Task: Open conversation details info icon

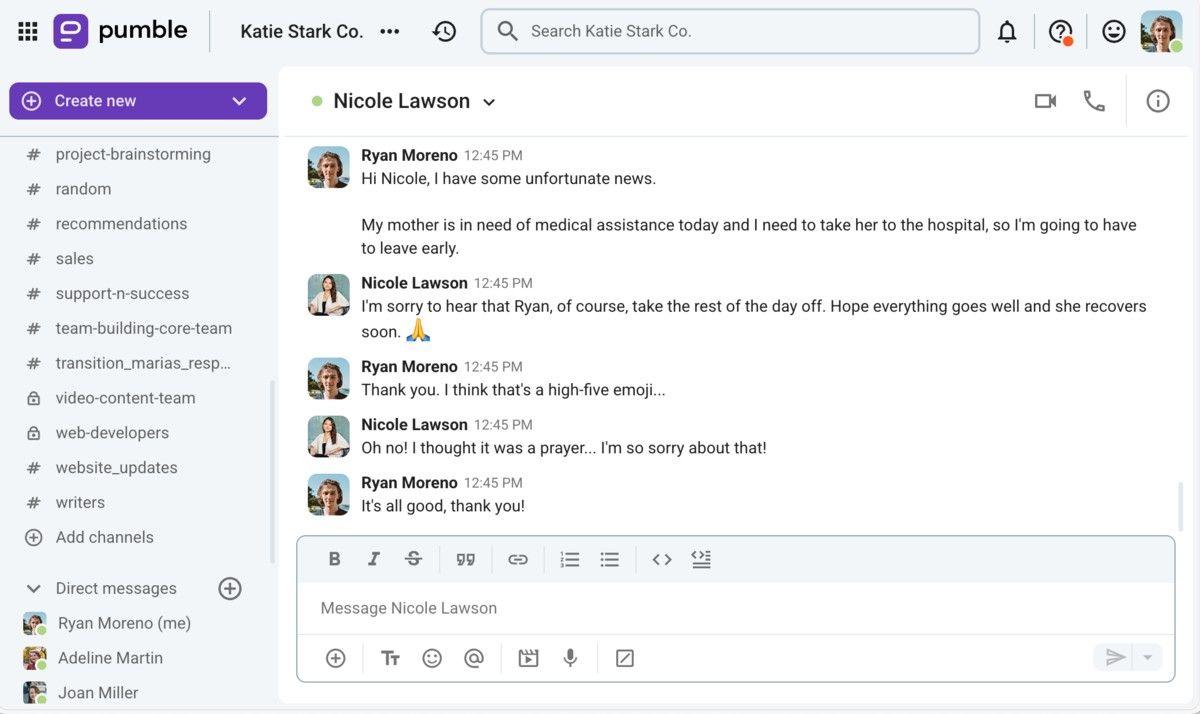Action: (x=1157, y=101)
